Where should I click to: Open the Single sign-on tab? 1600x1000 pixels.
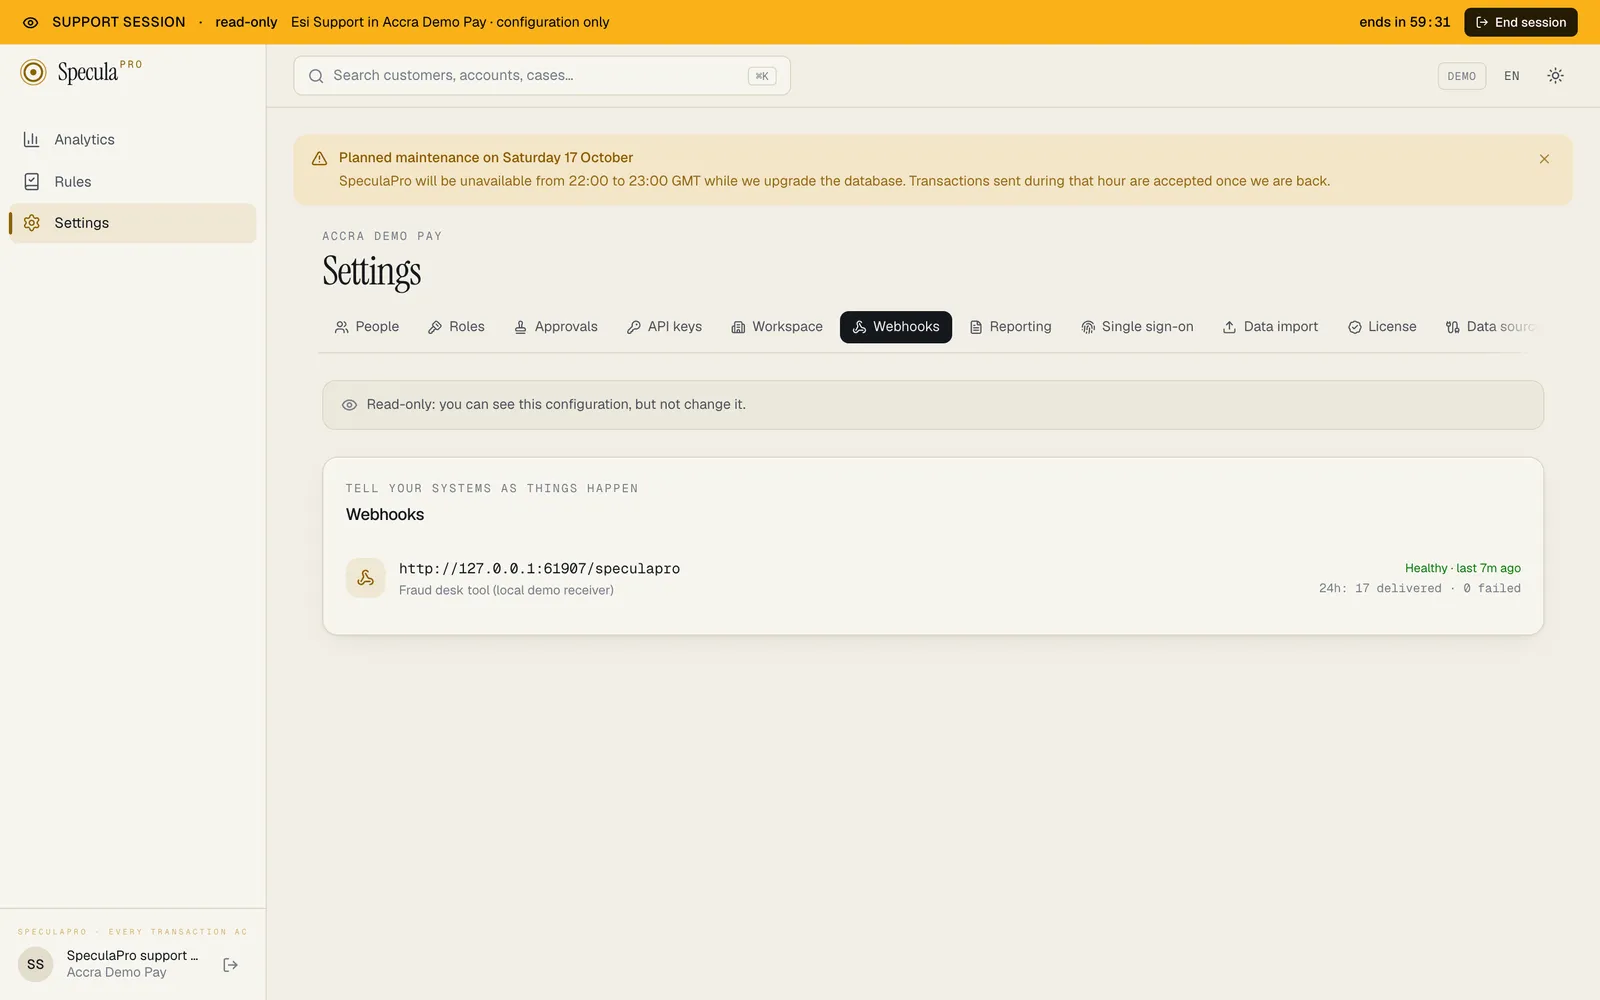tap(1137, 327)
